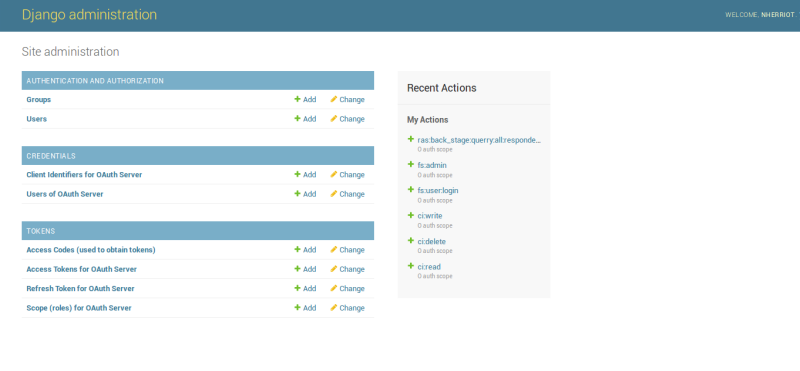Click the Recent Actions heading

442,88
